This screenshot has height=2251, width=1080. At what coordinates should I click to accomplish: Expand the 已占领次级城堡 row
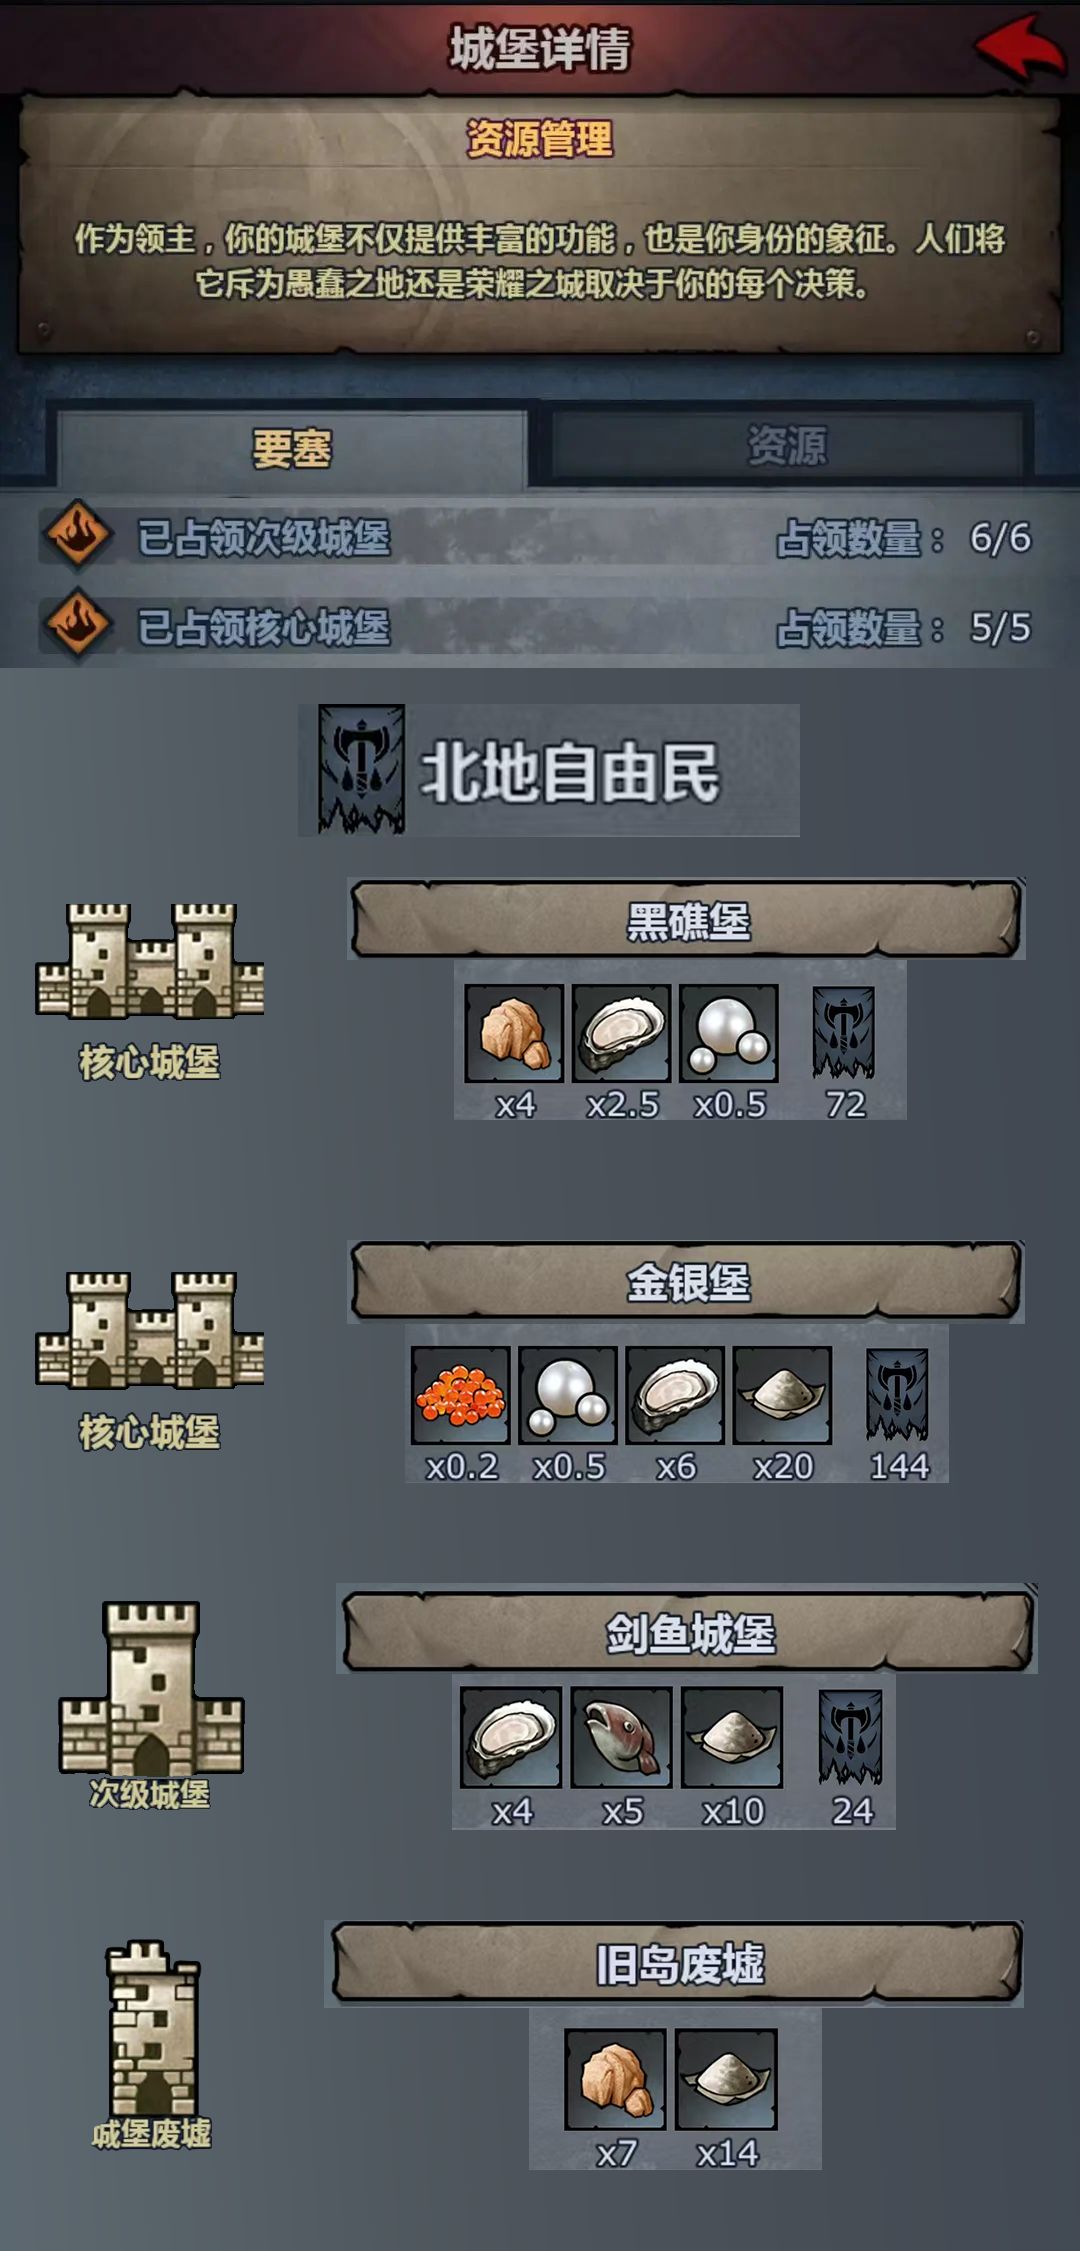tap(540, 538)
